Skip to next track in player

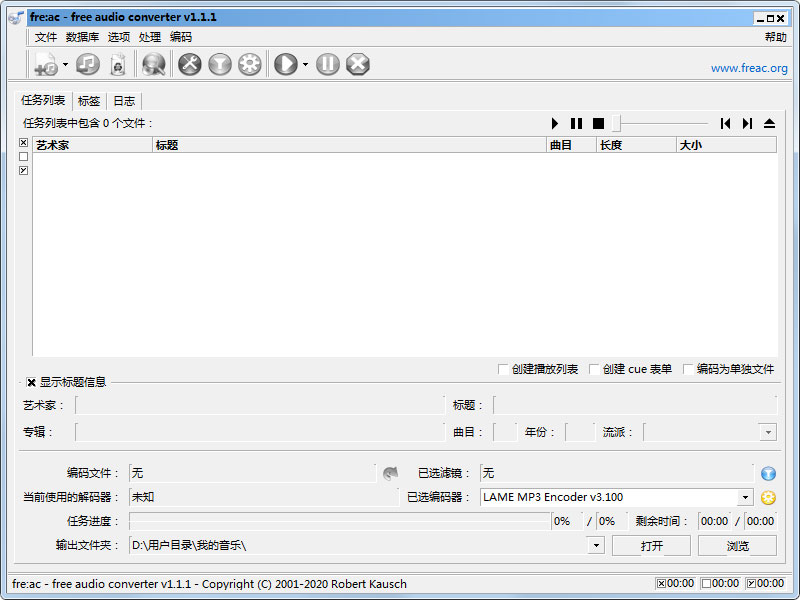click(747, 123)
